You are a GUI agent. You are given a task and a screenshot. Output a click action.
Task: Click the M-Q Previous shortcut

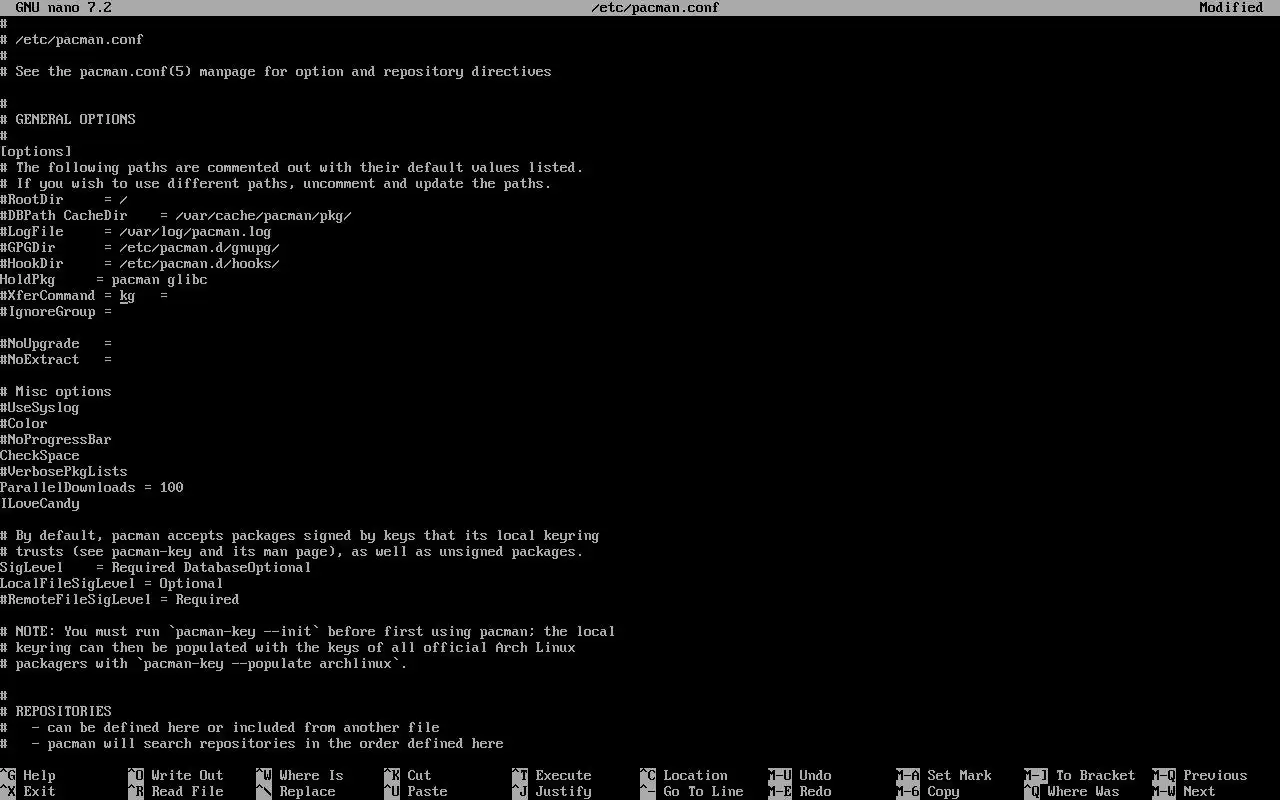(x=1200, y=775)
